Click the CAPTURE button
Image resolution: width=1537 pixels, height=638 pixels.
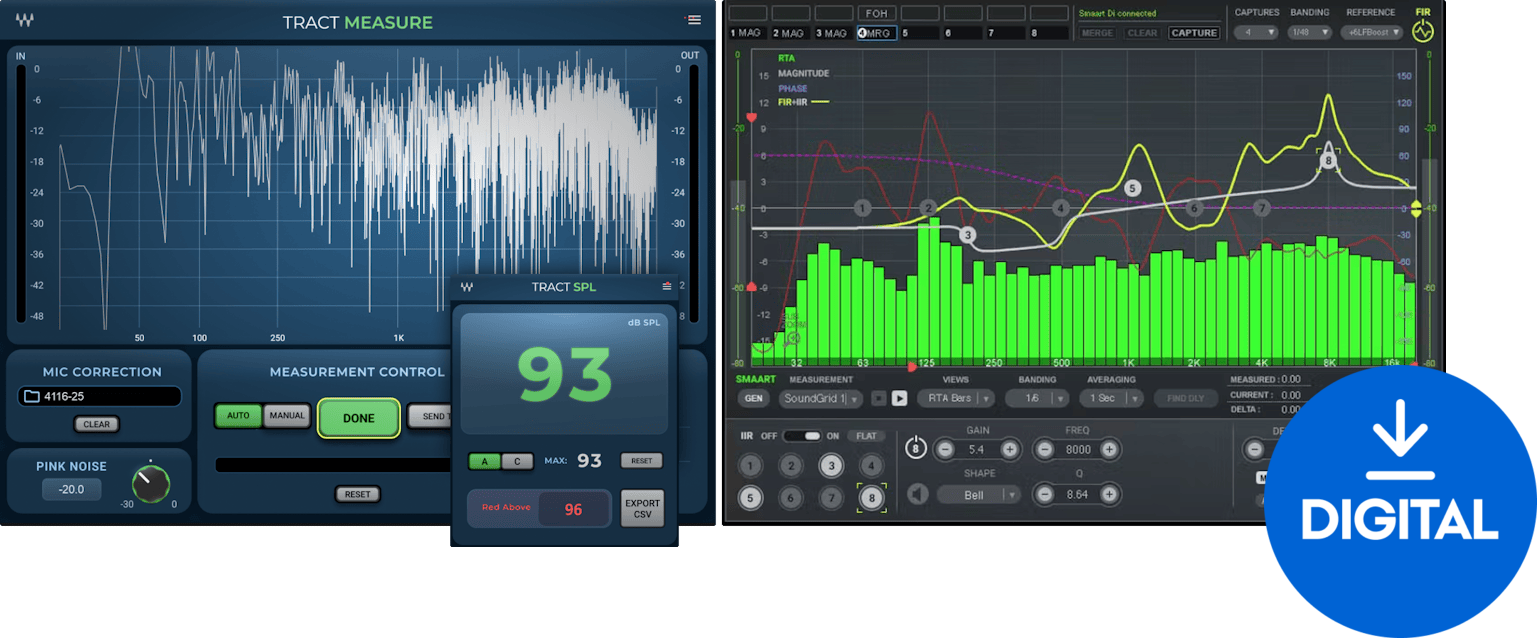[x=1194, y=33]
